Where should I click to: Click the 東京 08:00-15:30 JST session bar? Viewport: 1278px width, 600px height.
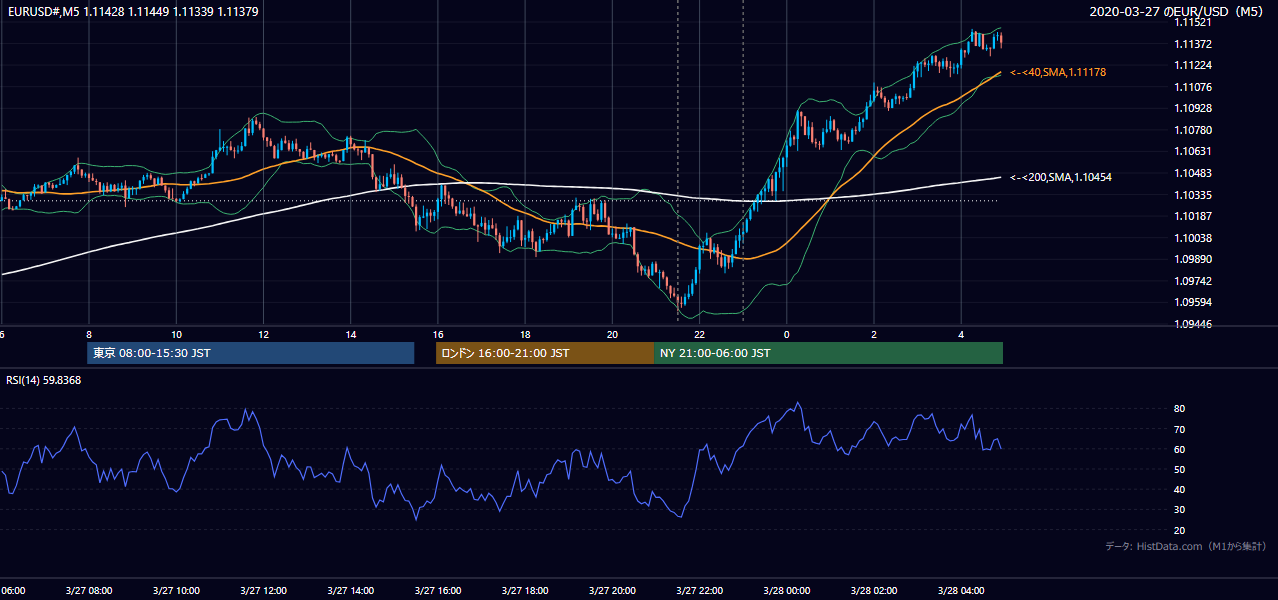pyautogui.click(x=250, y=353)
